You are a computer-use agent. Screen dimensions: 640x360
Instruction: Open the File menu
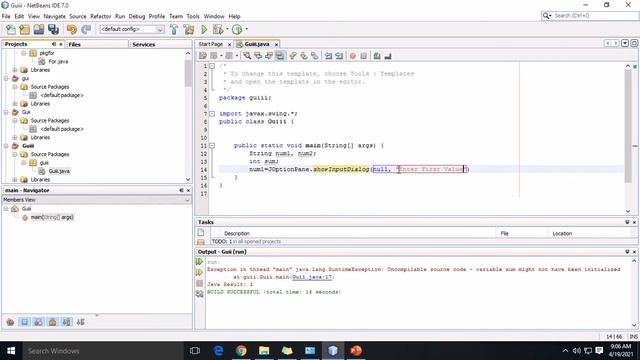coord(6,16)
